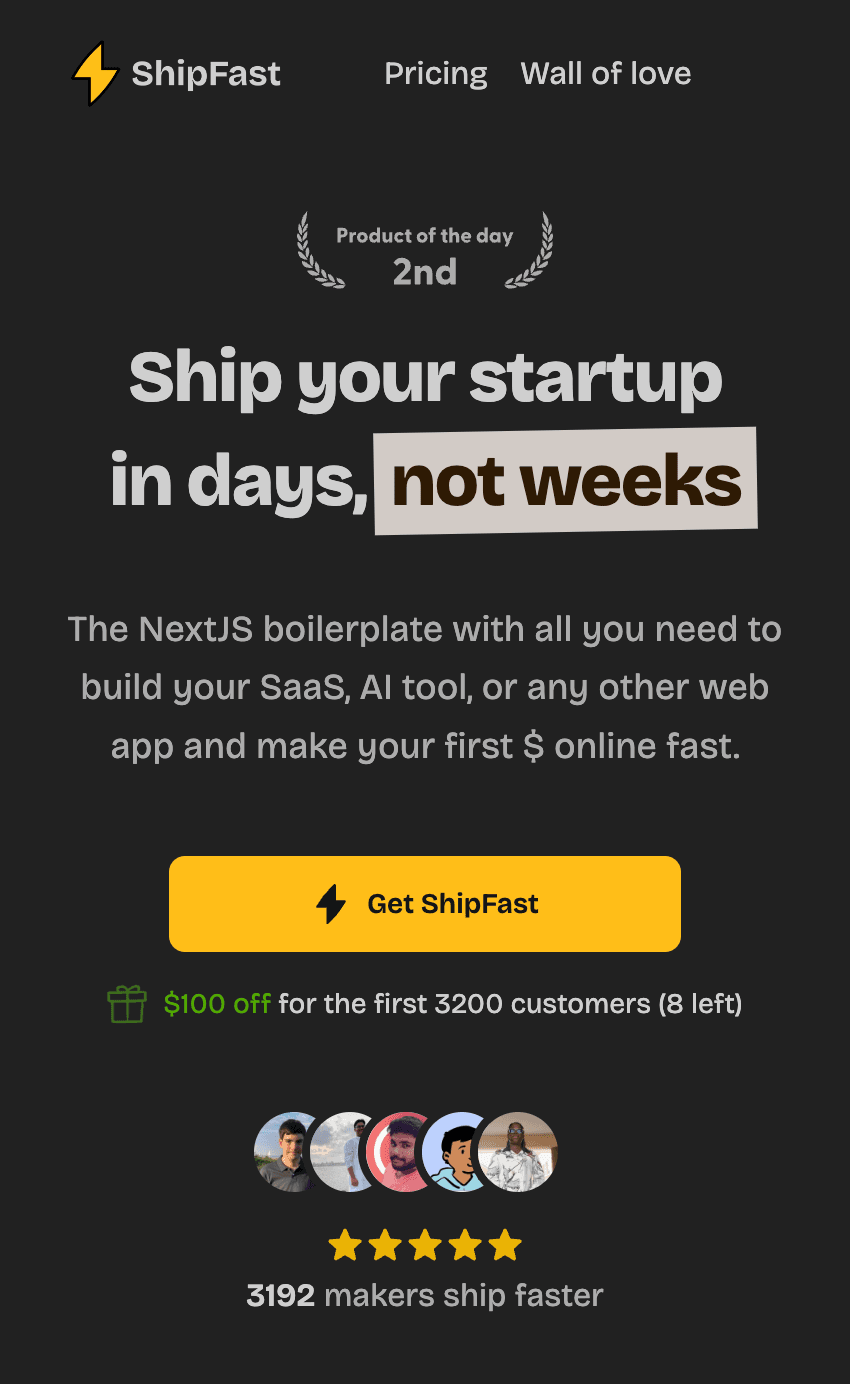
Task: Click the ShipFast wordmark in the header
Action: tap(205, 73)
